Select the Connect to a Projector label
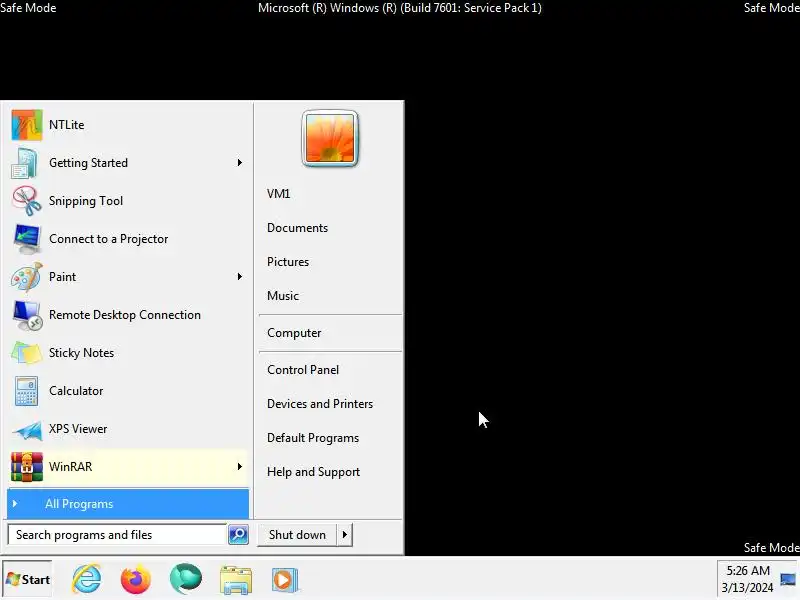 click(108, 239)
